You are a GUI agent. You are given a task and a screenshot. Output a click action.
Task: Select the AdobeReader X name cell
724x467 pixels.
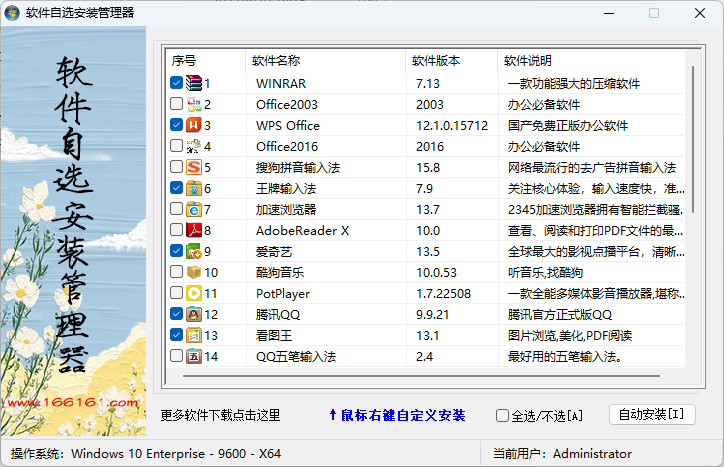302,230
